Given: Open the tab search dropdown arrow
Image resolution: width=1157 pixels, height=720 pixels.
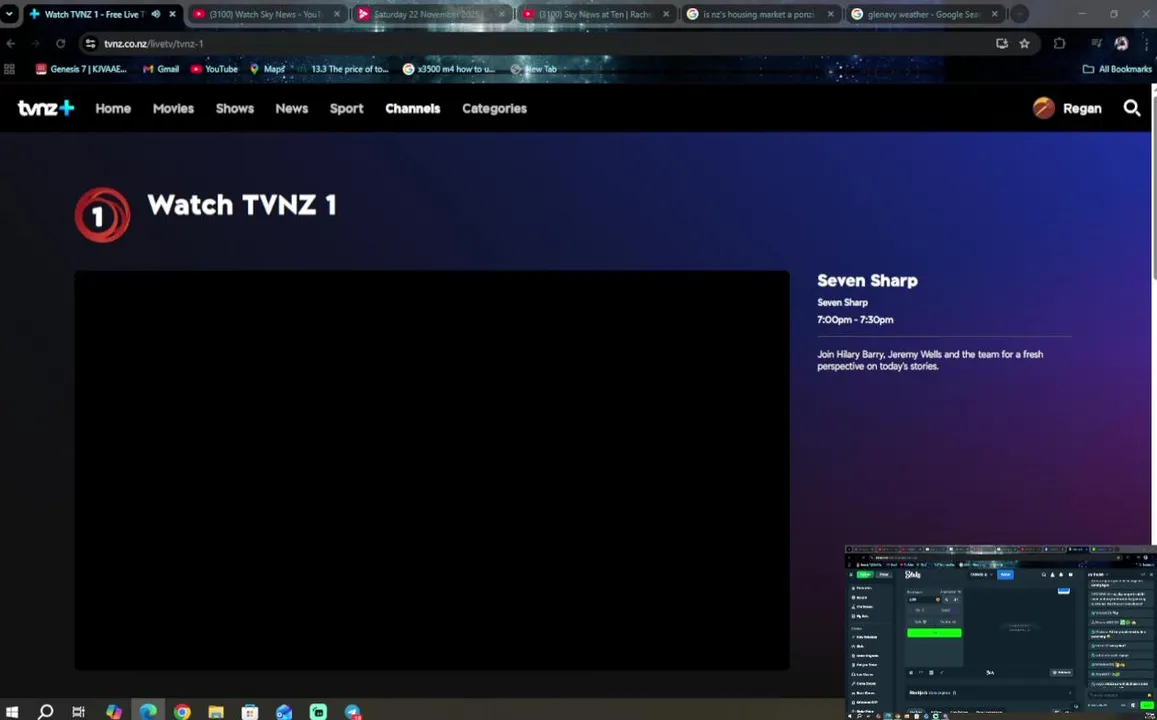Looking at the screenshot, I should (x=9, y=14).
